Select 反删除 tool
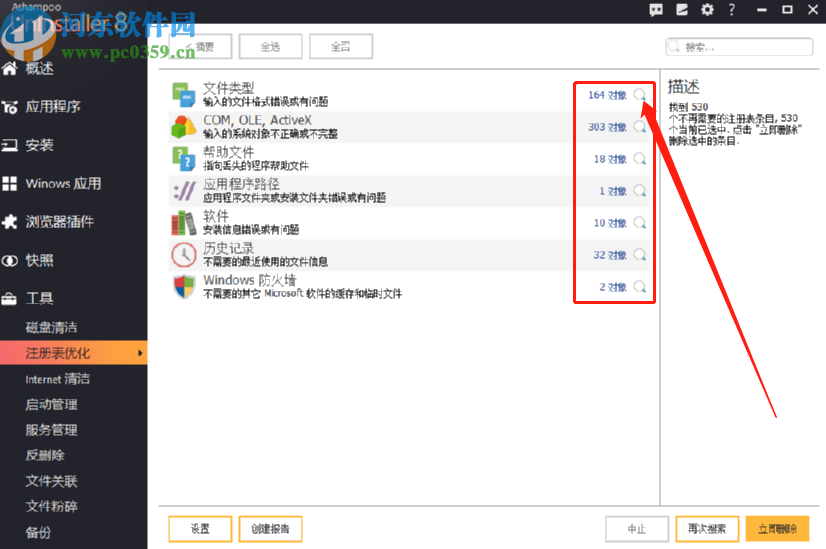The width and height of the screenshot is (826, 549). pos(45,455)
